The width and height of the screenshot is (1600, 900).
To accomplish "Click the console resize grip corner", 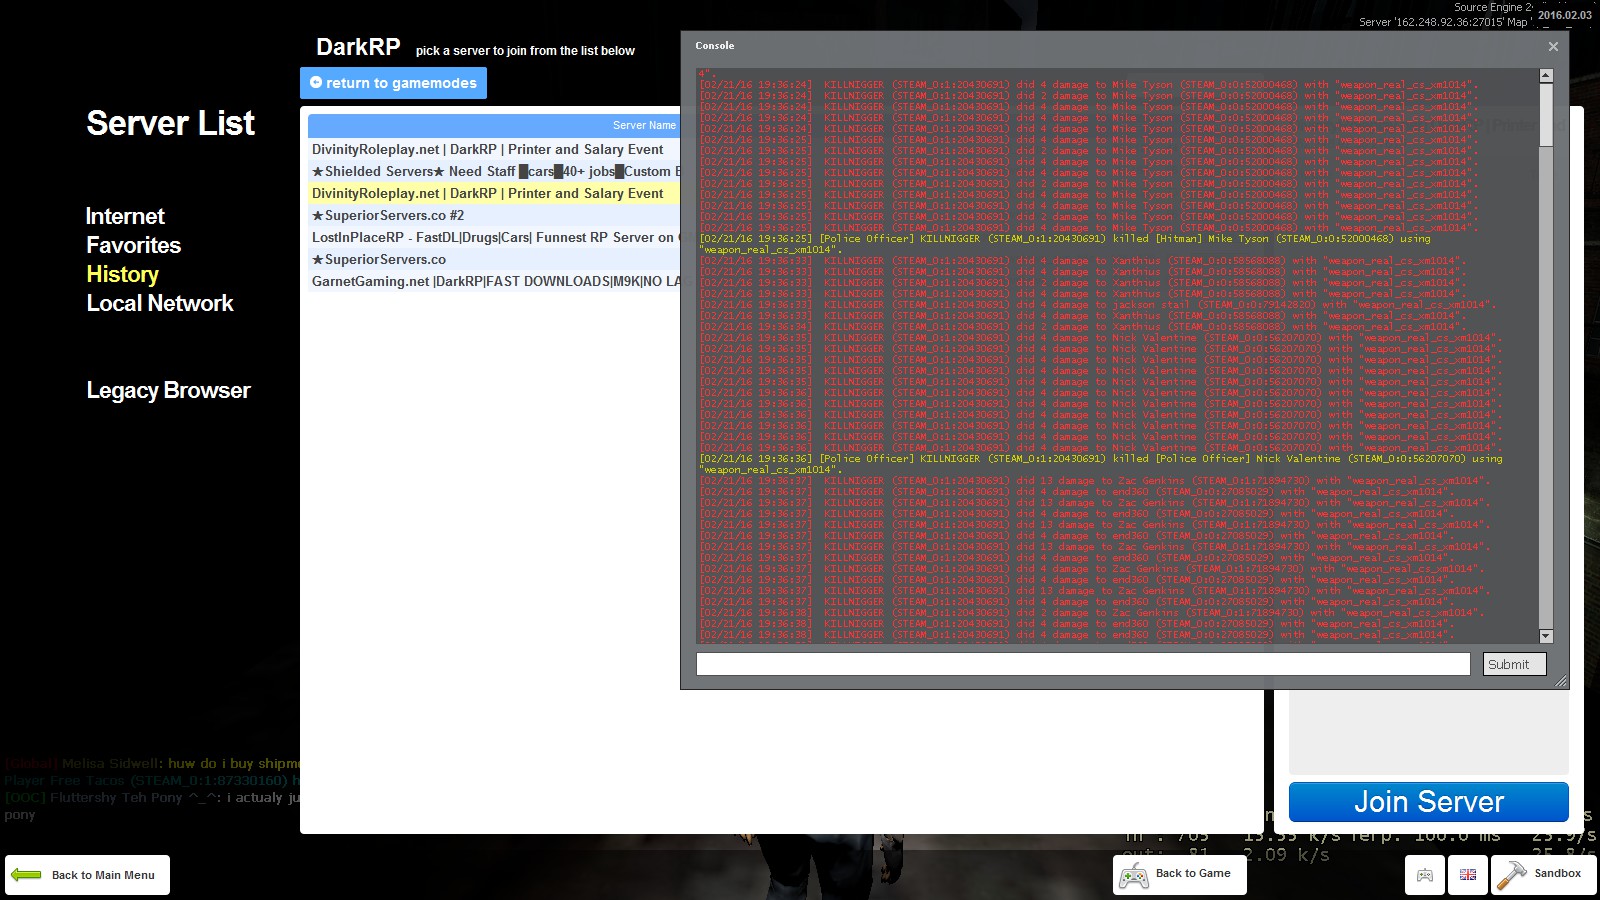I will pos(1561,682).
